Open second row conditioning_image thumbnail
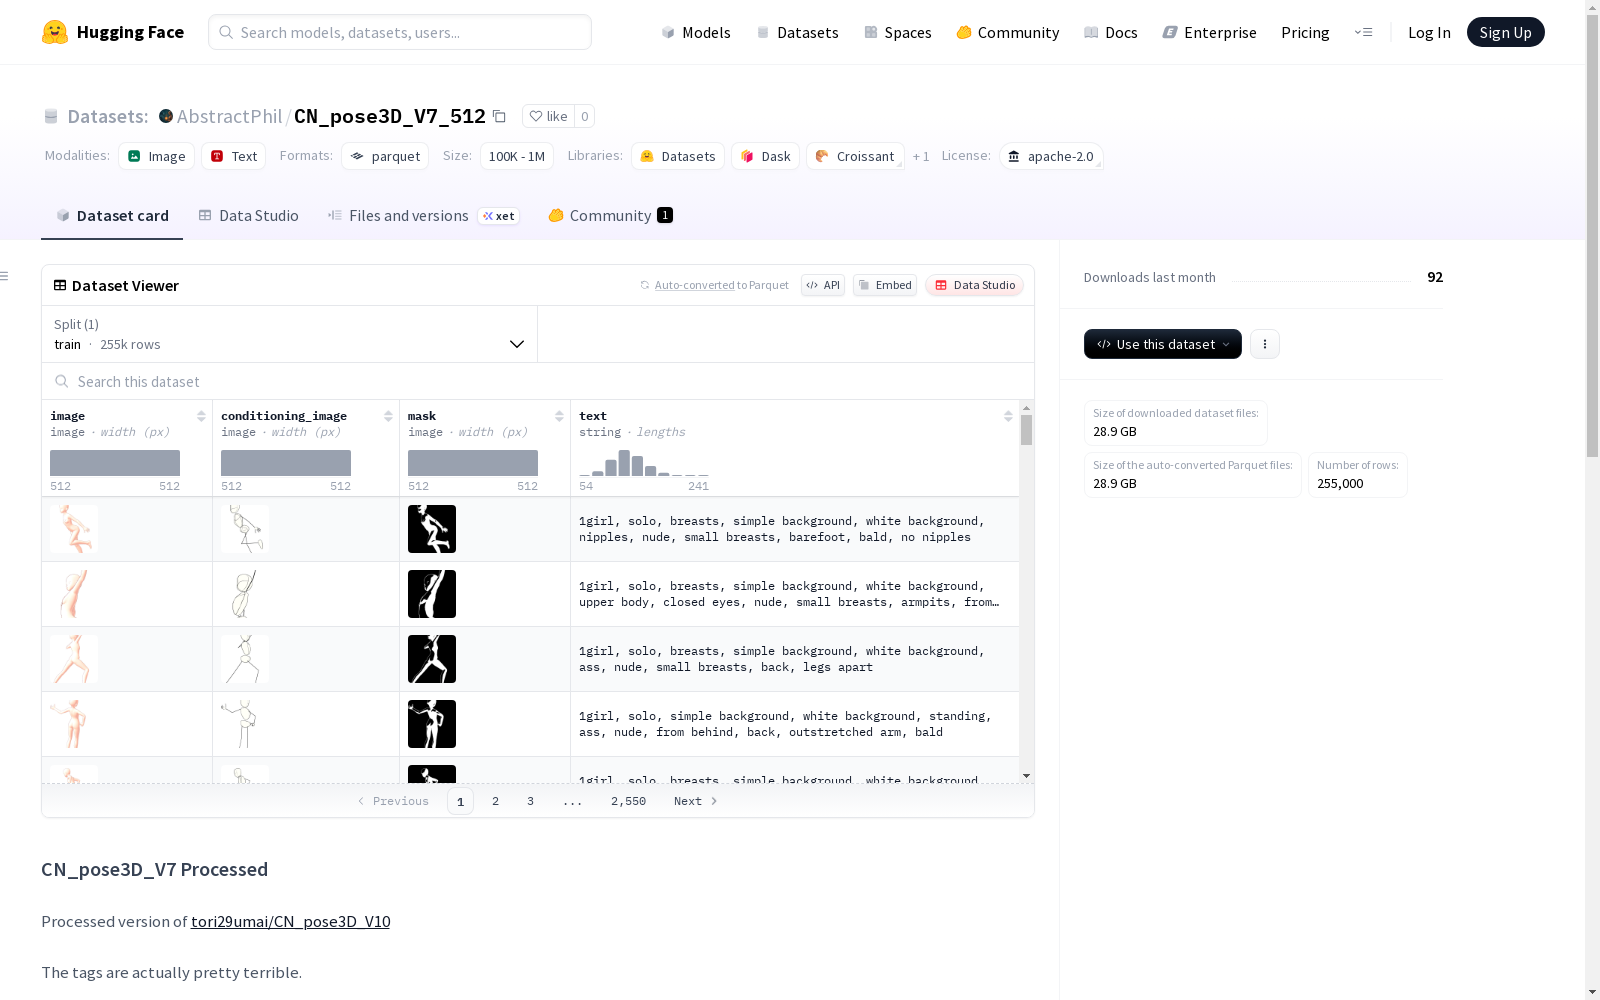 coord(245,594)
